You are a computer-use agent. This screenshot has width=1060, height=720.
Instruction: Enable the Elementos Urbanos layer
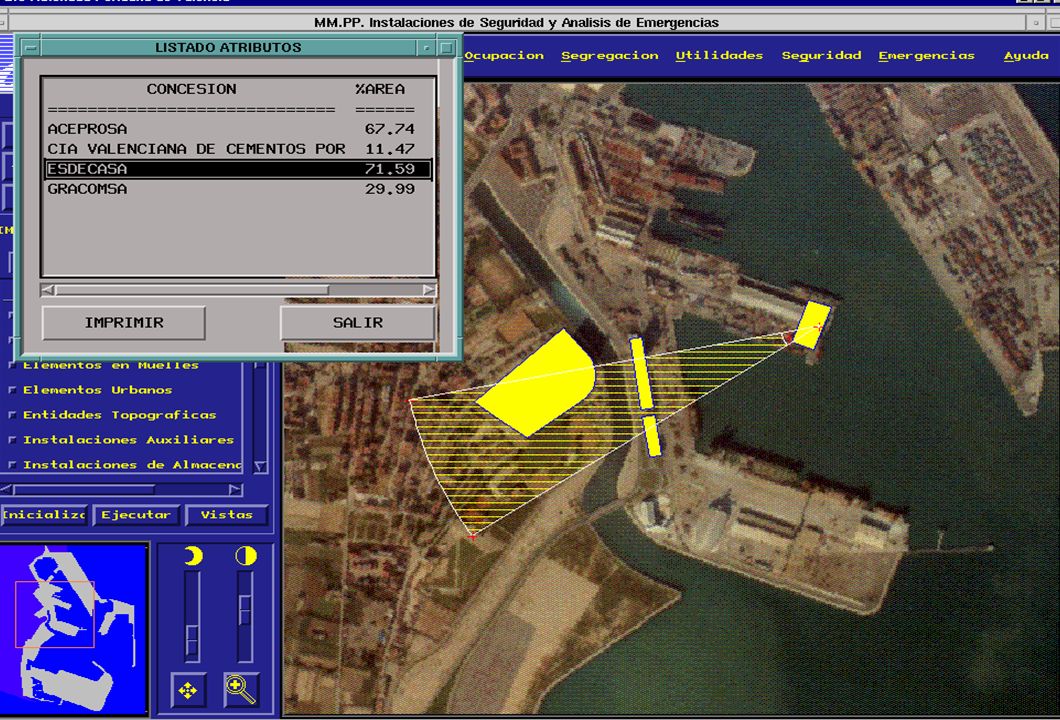(11, 390)
